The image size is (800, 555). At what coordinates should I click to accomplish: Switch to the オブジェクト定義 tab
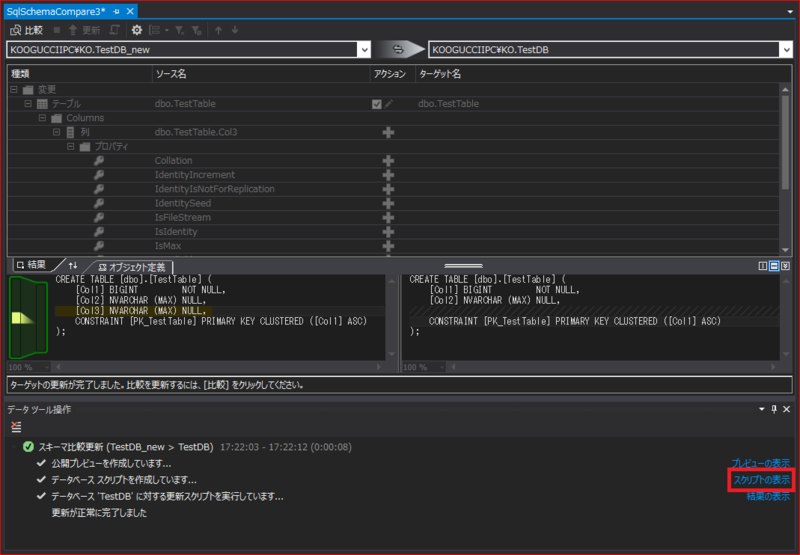[132, 267]
